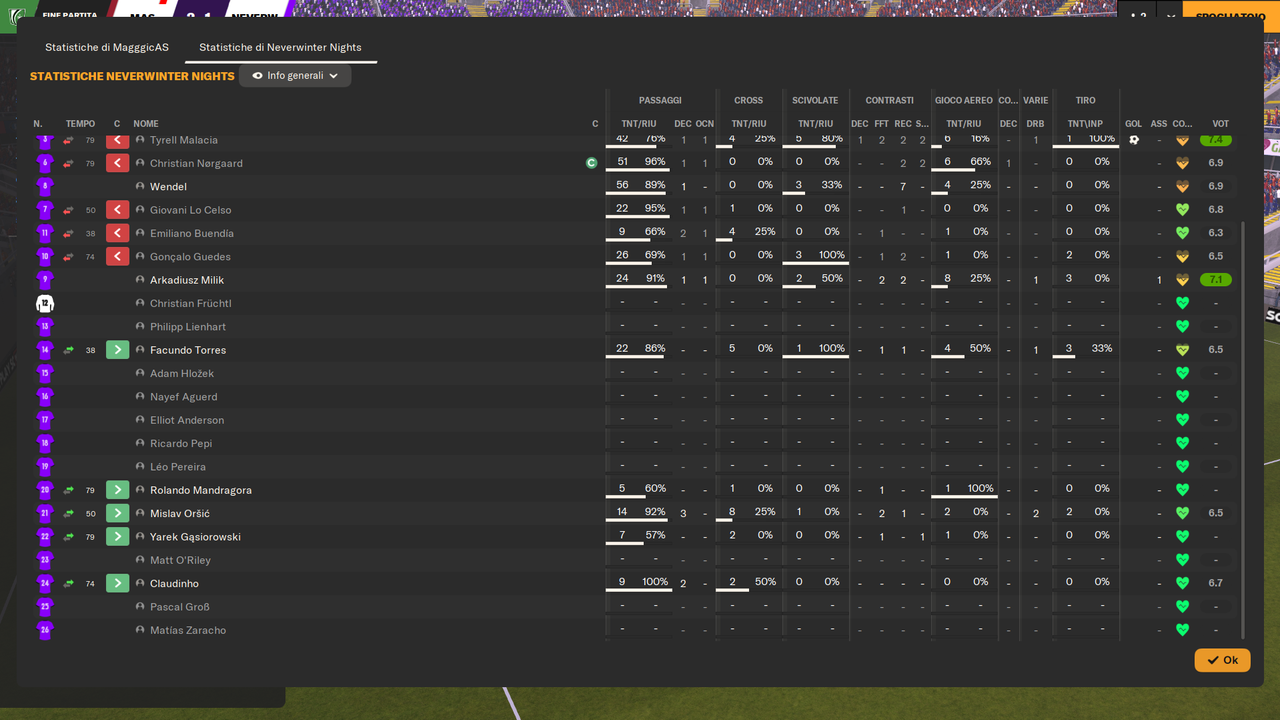Click the number 9 shirt icon for Milik

(x=45, y=280)
